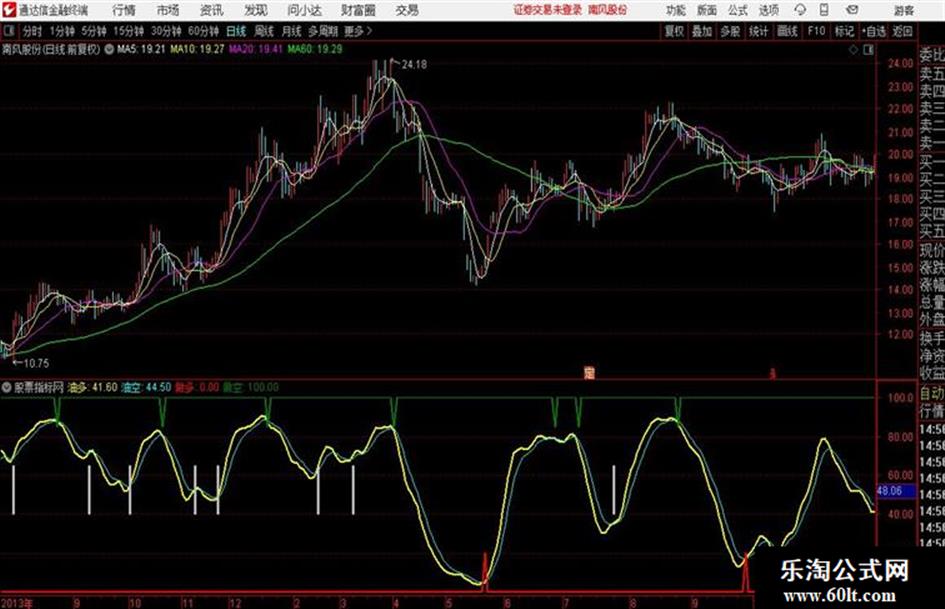Click the 复权 toolbar button
This screenshot has height=609, width=945.
pos(674,31)
